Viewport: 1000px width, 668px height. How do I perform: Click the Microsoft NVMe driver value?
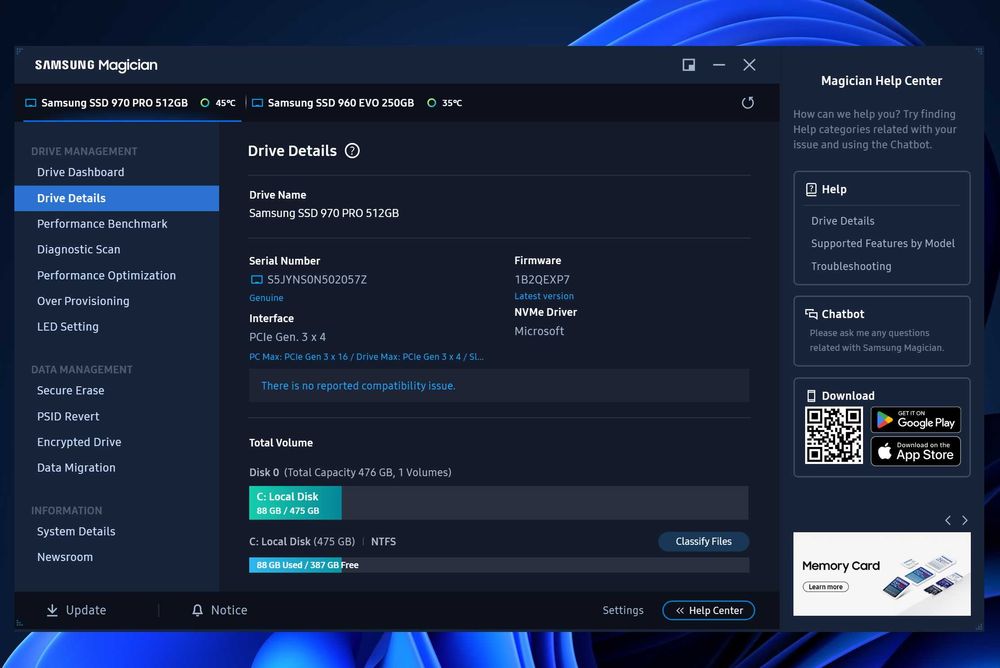[539, 331]
